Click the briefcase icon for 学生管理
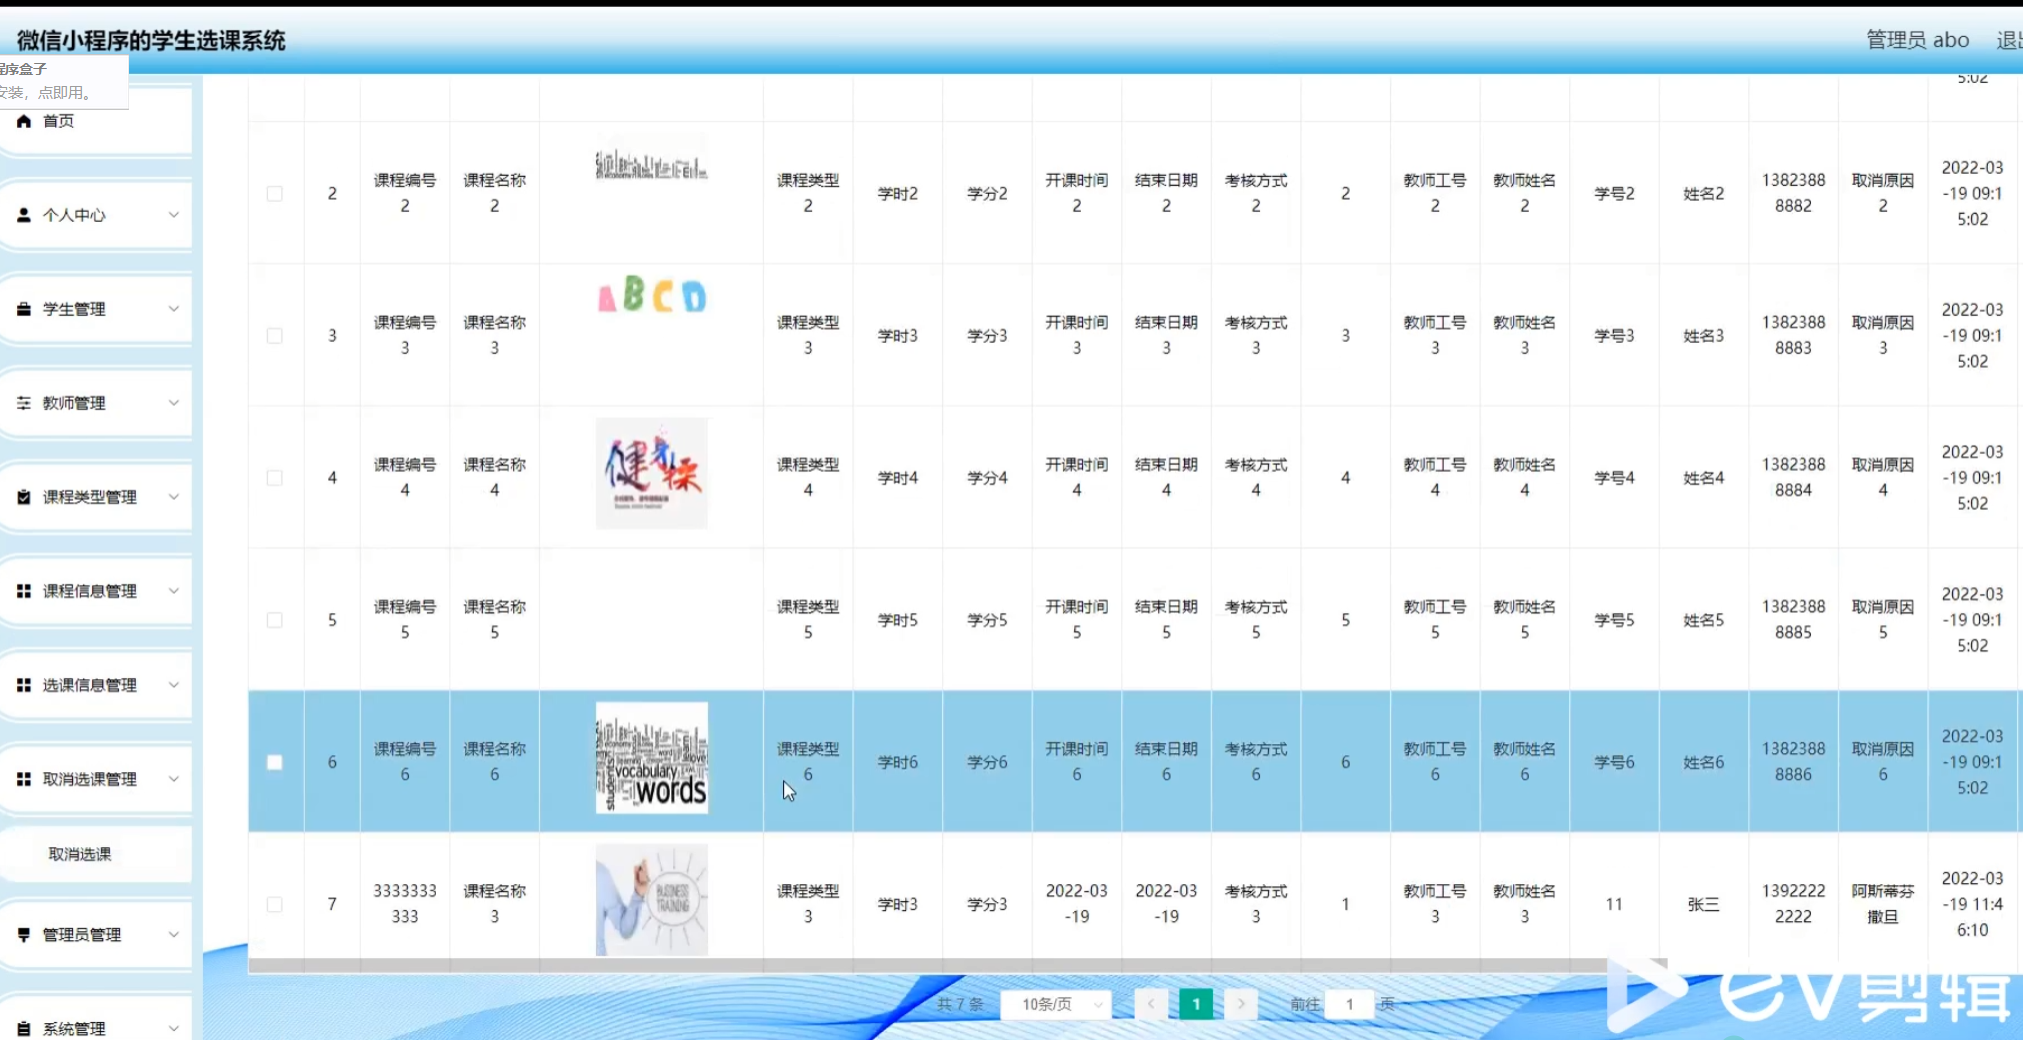This screenshot has height=1040, width=2023. coord(24,309)
